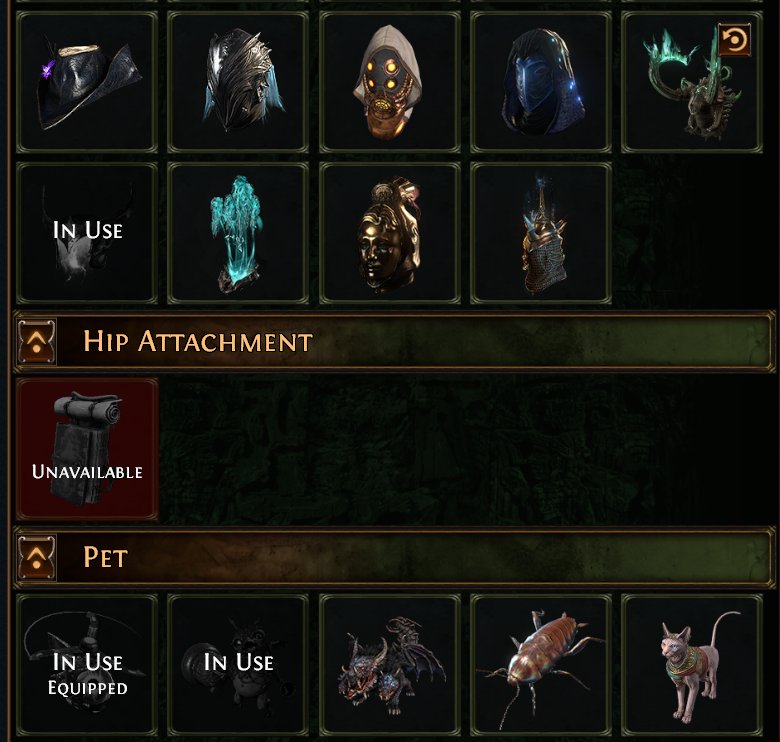Click the Hip Attachment header bar
Image resolution: width=780 pixels, height=742 pixels.
[x=394, y=342]
